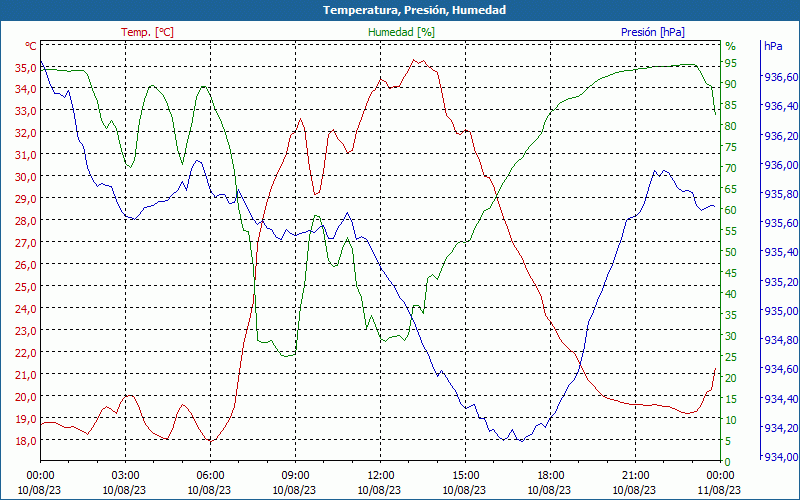This screenshot has width=800, height=500.
Task: Select the green 'Humedad [%]' legend label
Action: [x=401, y=32]
